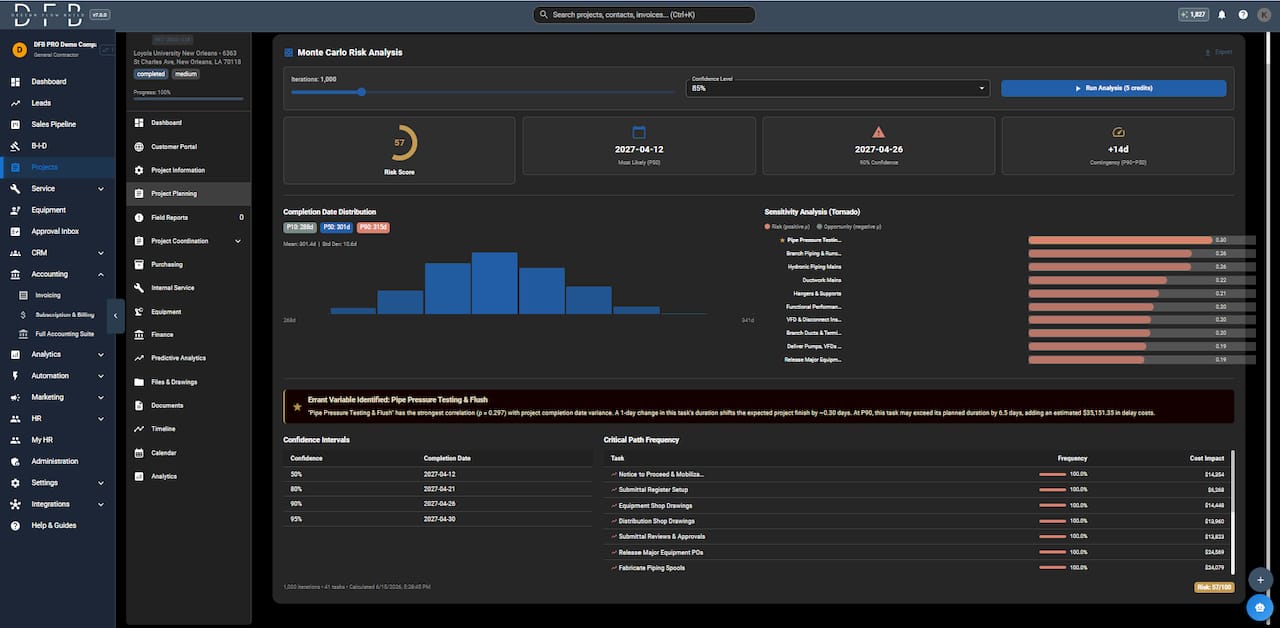Open the notifications bell icon

coord(1222,15)
